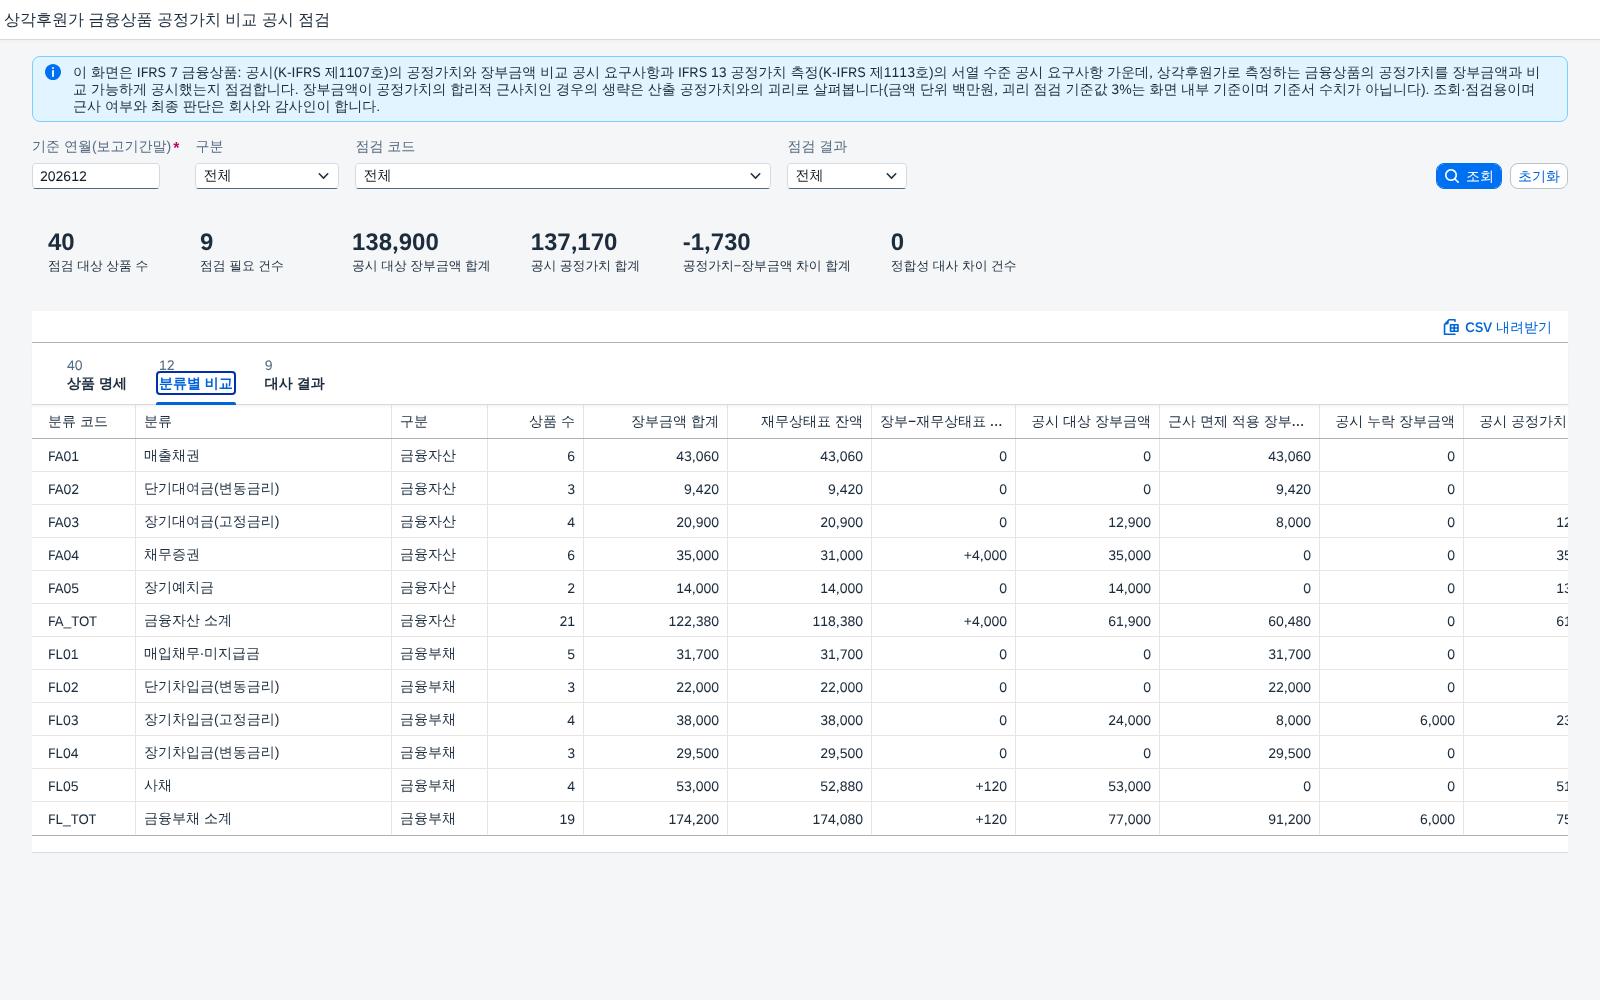The width and height of the screenshot is (1600, 1000).
Task: Click the -1,730 difference KPI figure
Action: click(716, 242)
